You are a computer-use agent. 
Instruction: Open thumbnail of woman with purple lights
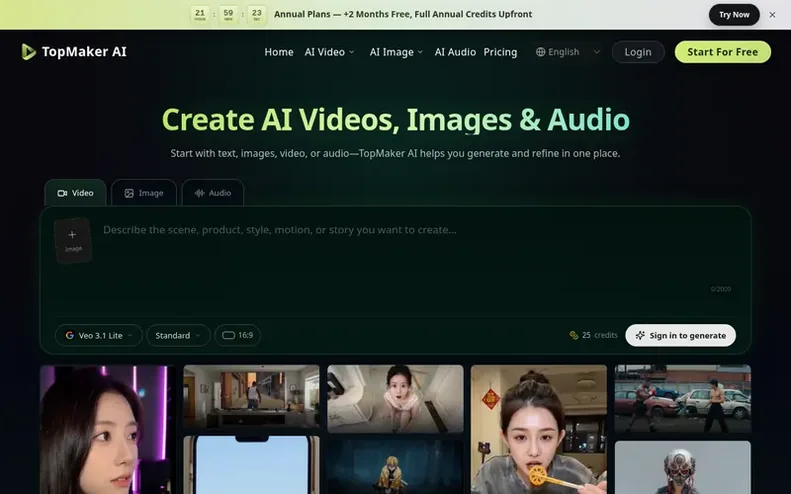pos(107,429)
